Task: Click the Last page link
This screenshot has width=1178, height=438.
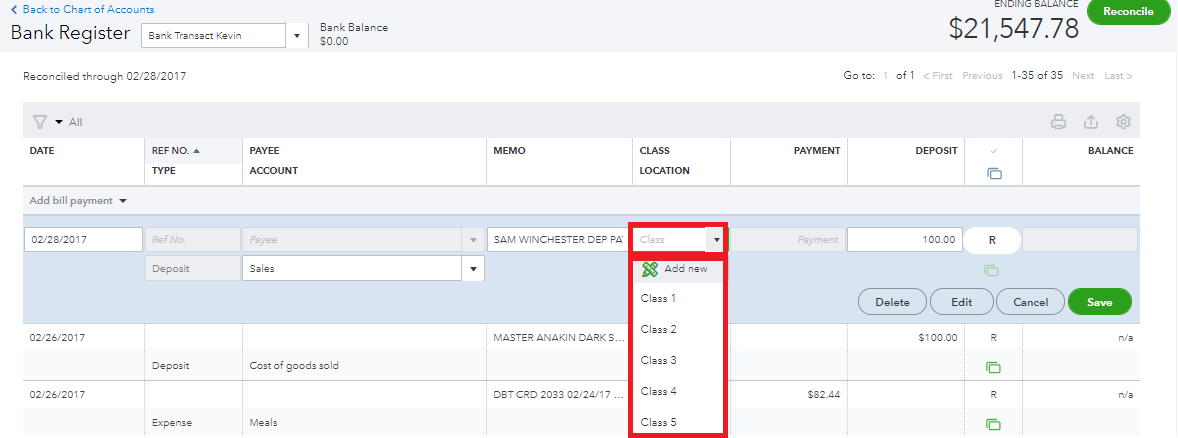Action: [x=1118, y=76]
